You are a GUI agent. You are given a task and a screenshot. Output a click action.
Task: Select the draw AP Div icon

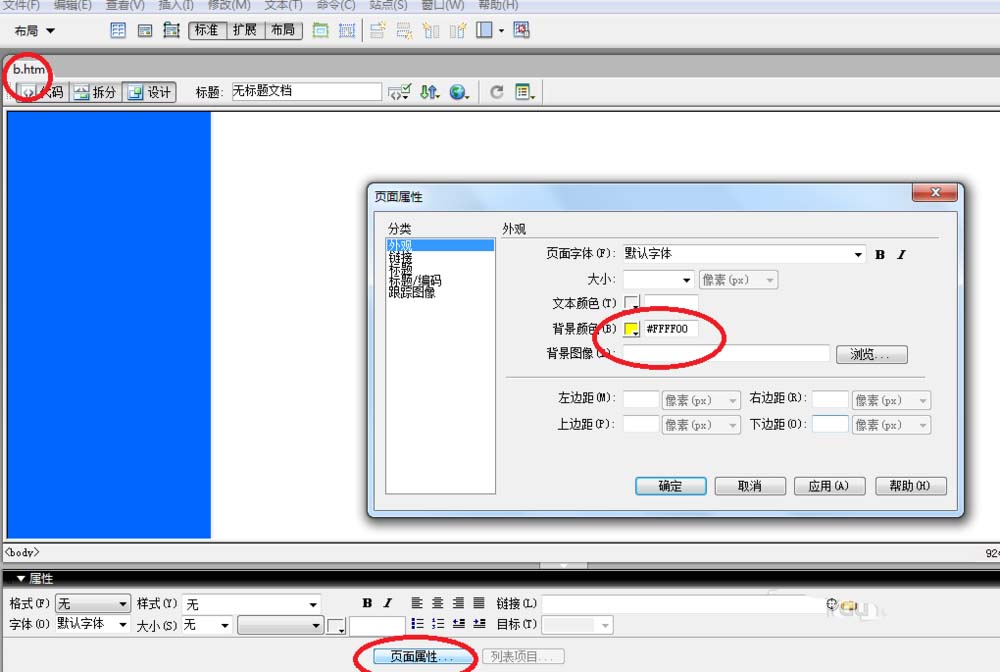tap(171, 30)
